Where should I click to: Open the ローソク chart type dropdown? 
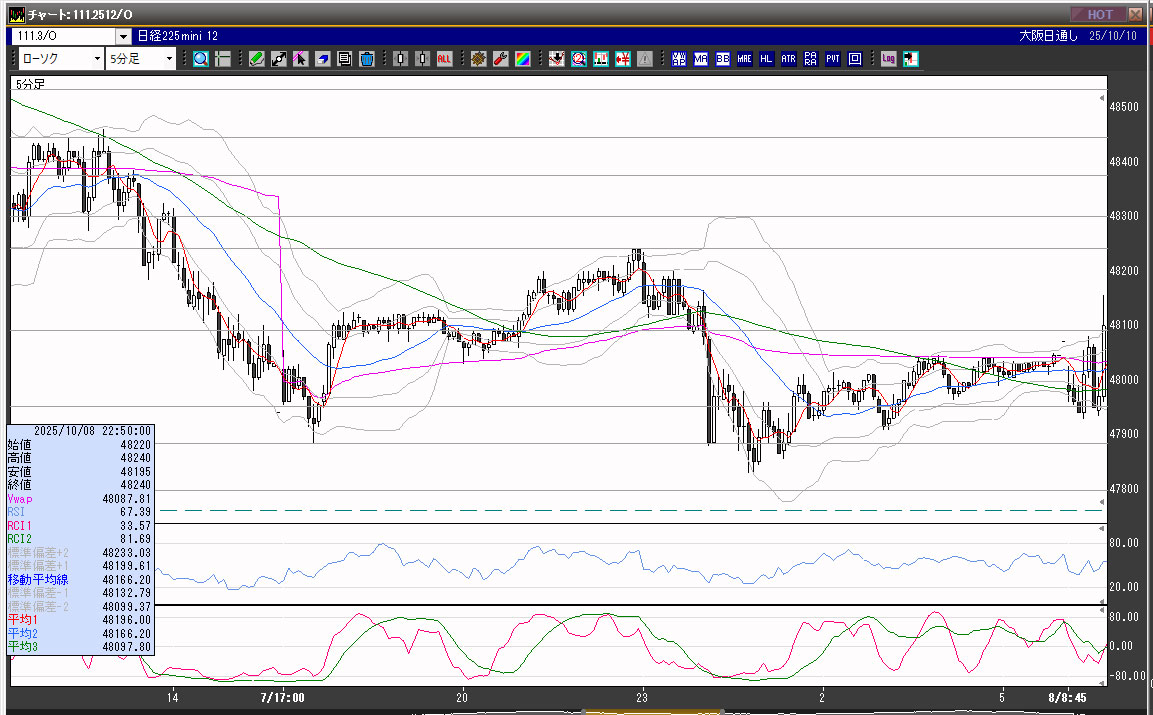60,59
